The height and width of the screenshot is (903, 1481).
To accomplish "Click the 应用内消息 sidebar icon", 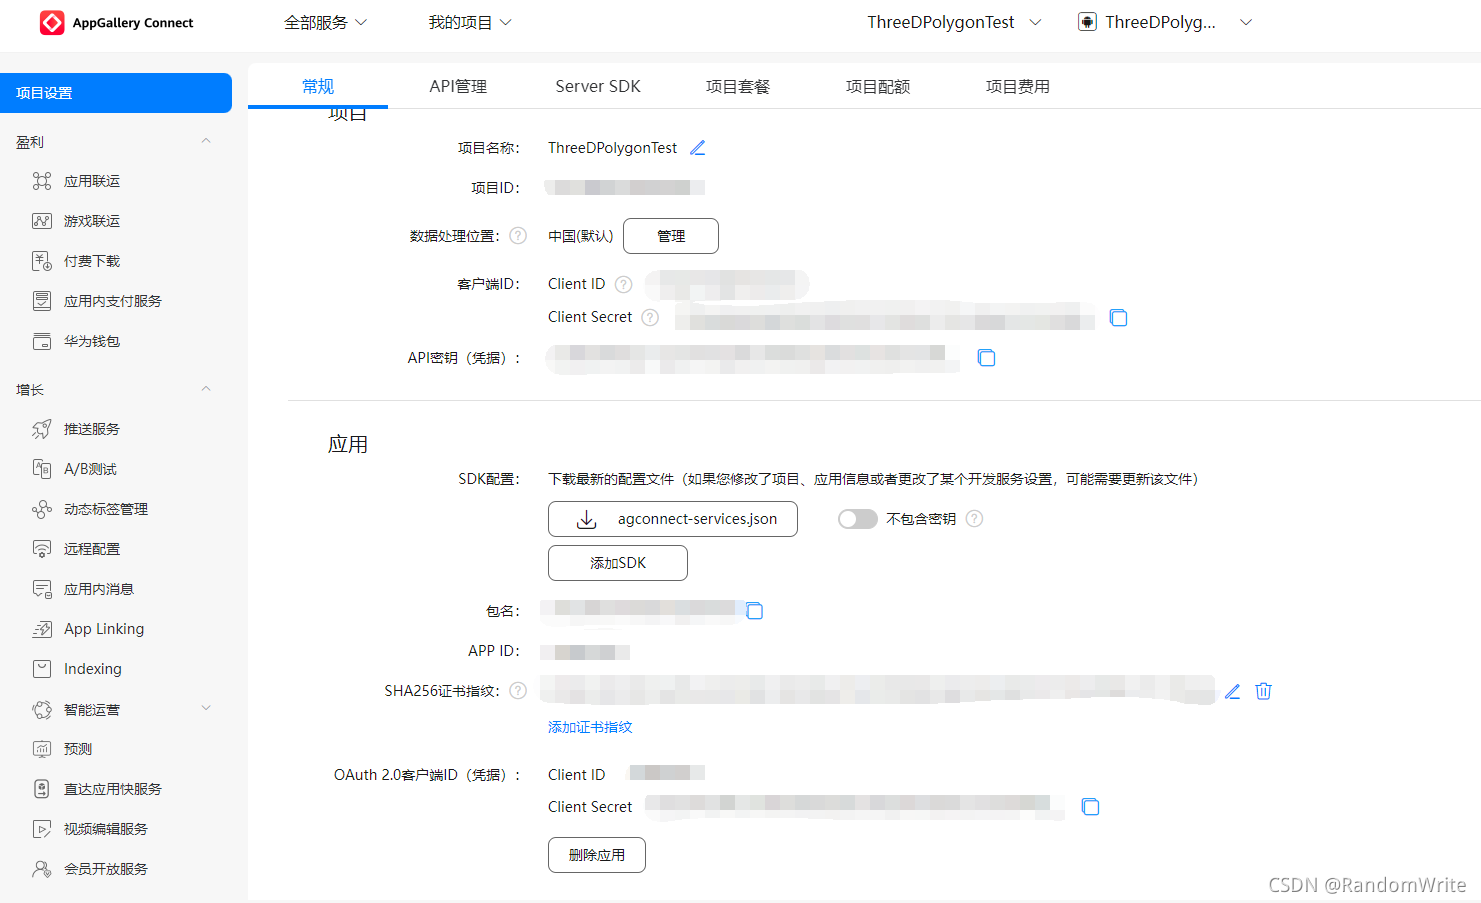I will [42, 589].
